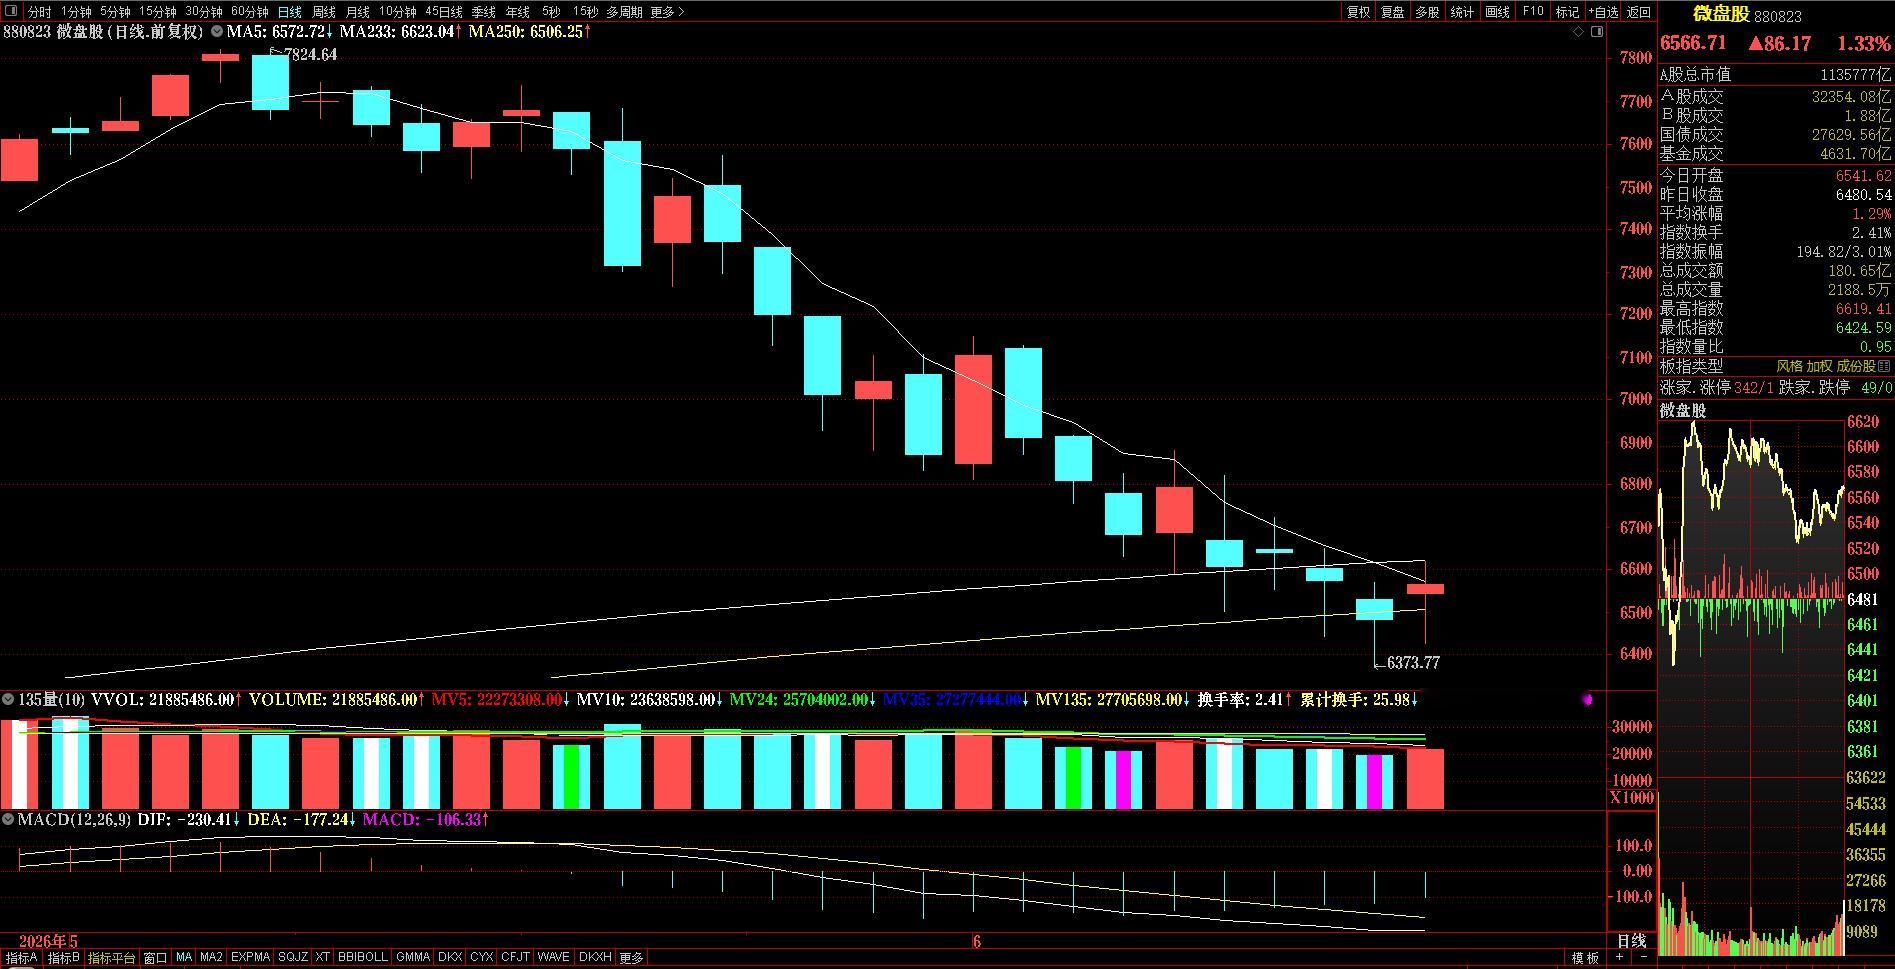This screenshot has height=969, width=1895.
Task: Select the 5秒 period
Action: click(x=551, y=12)
